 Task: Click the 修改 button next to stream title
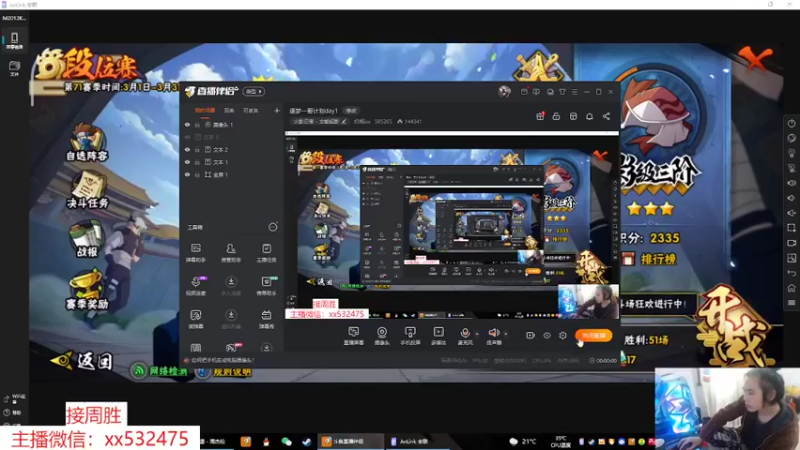pyautogui.click(x=351, y=110)
